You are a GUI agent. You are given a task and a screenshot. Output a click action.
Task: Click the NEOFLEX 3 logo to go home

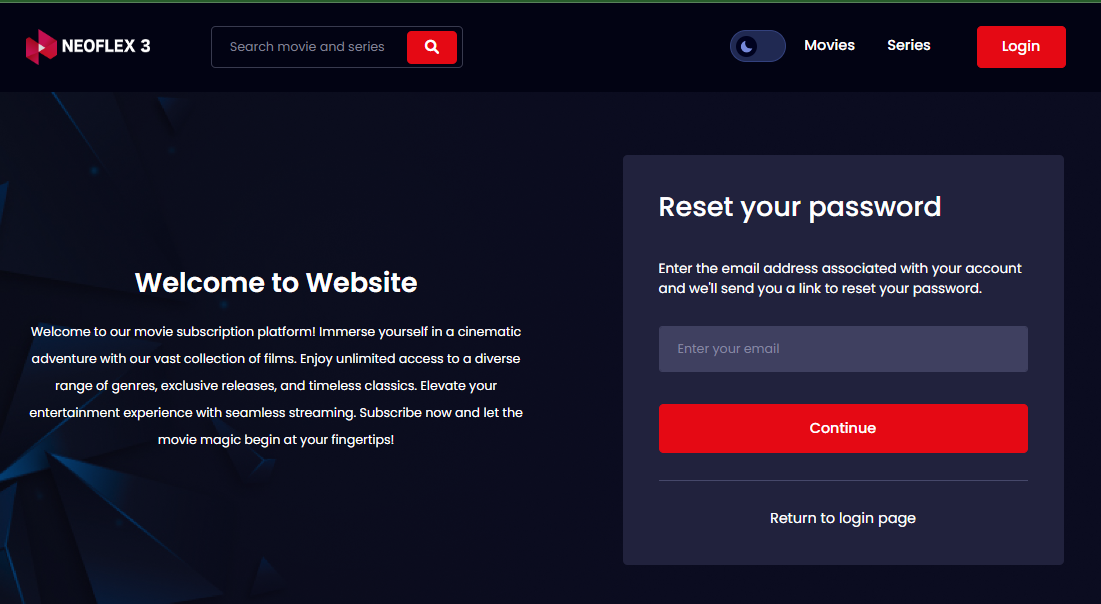click(x=88, y=46)
